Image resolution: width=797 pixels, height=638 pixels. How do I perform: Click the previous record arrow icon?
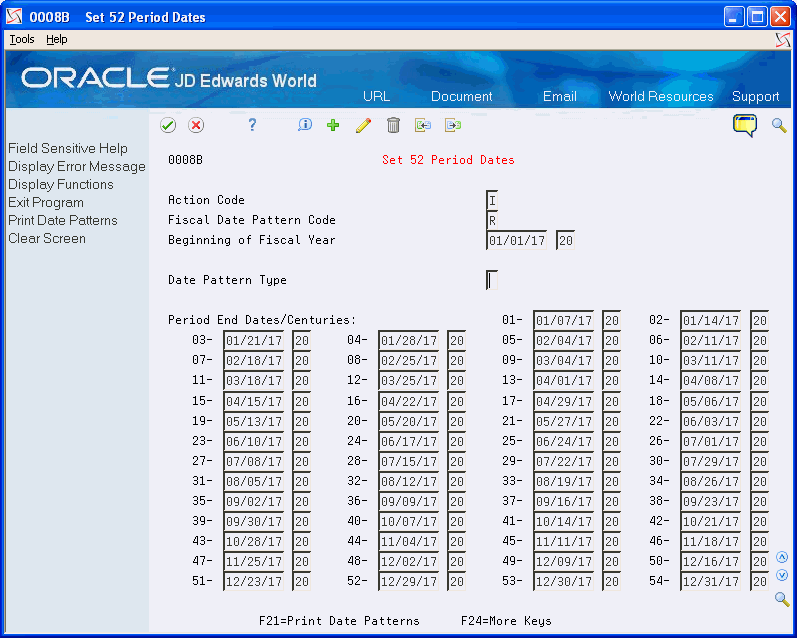tap(423, 125)
